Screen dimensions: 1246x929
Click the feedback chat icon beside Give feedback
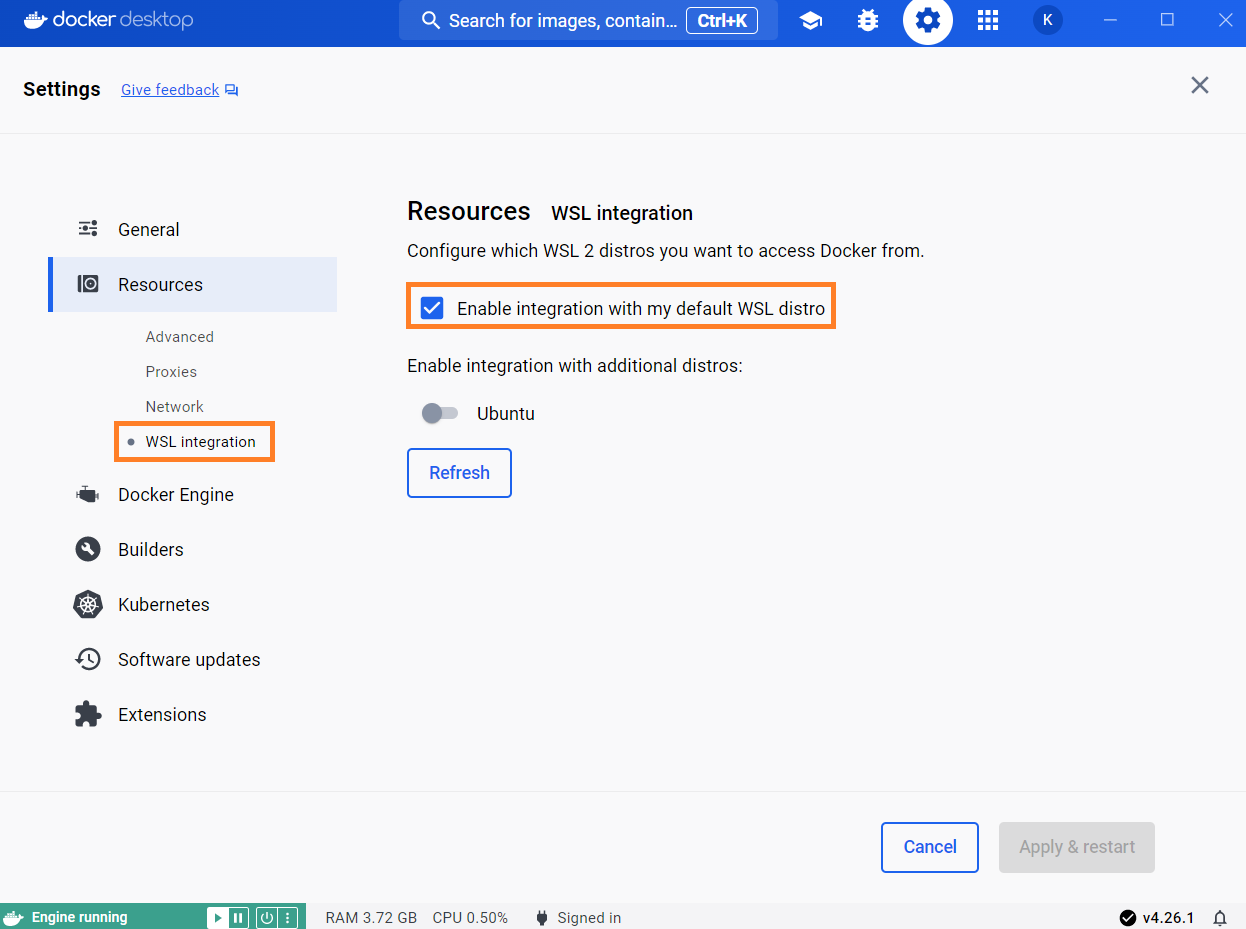coord(232,90)
